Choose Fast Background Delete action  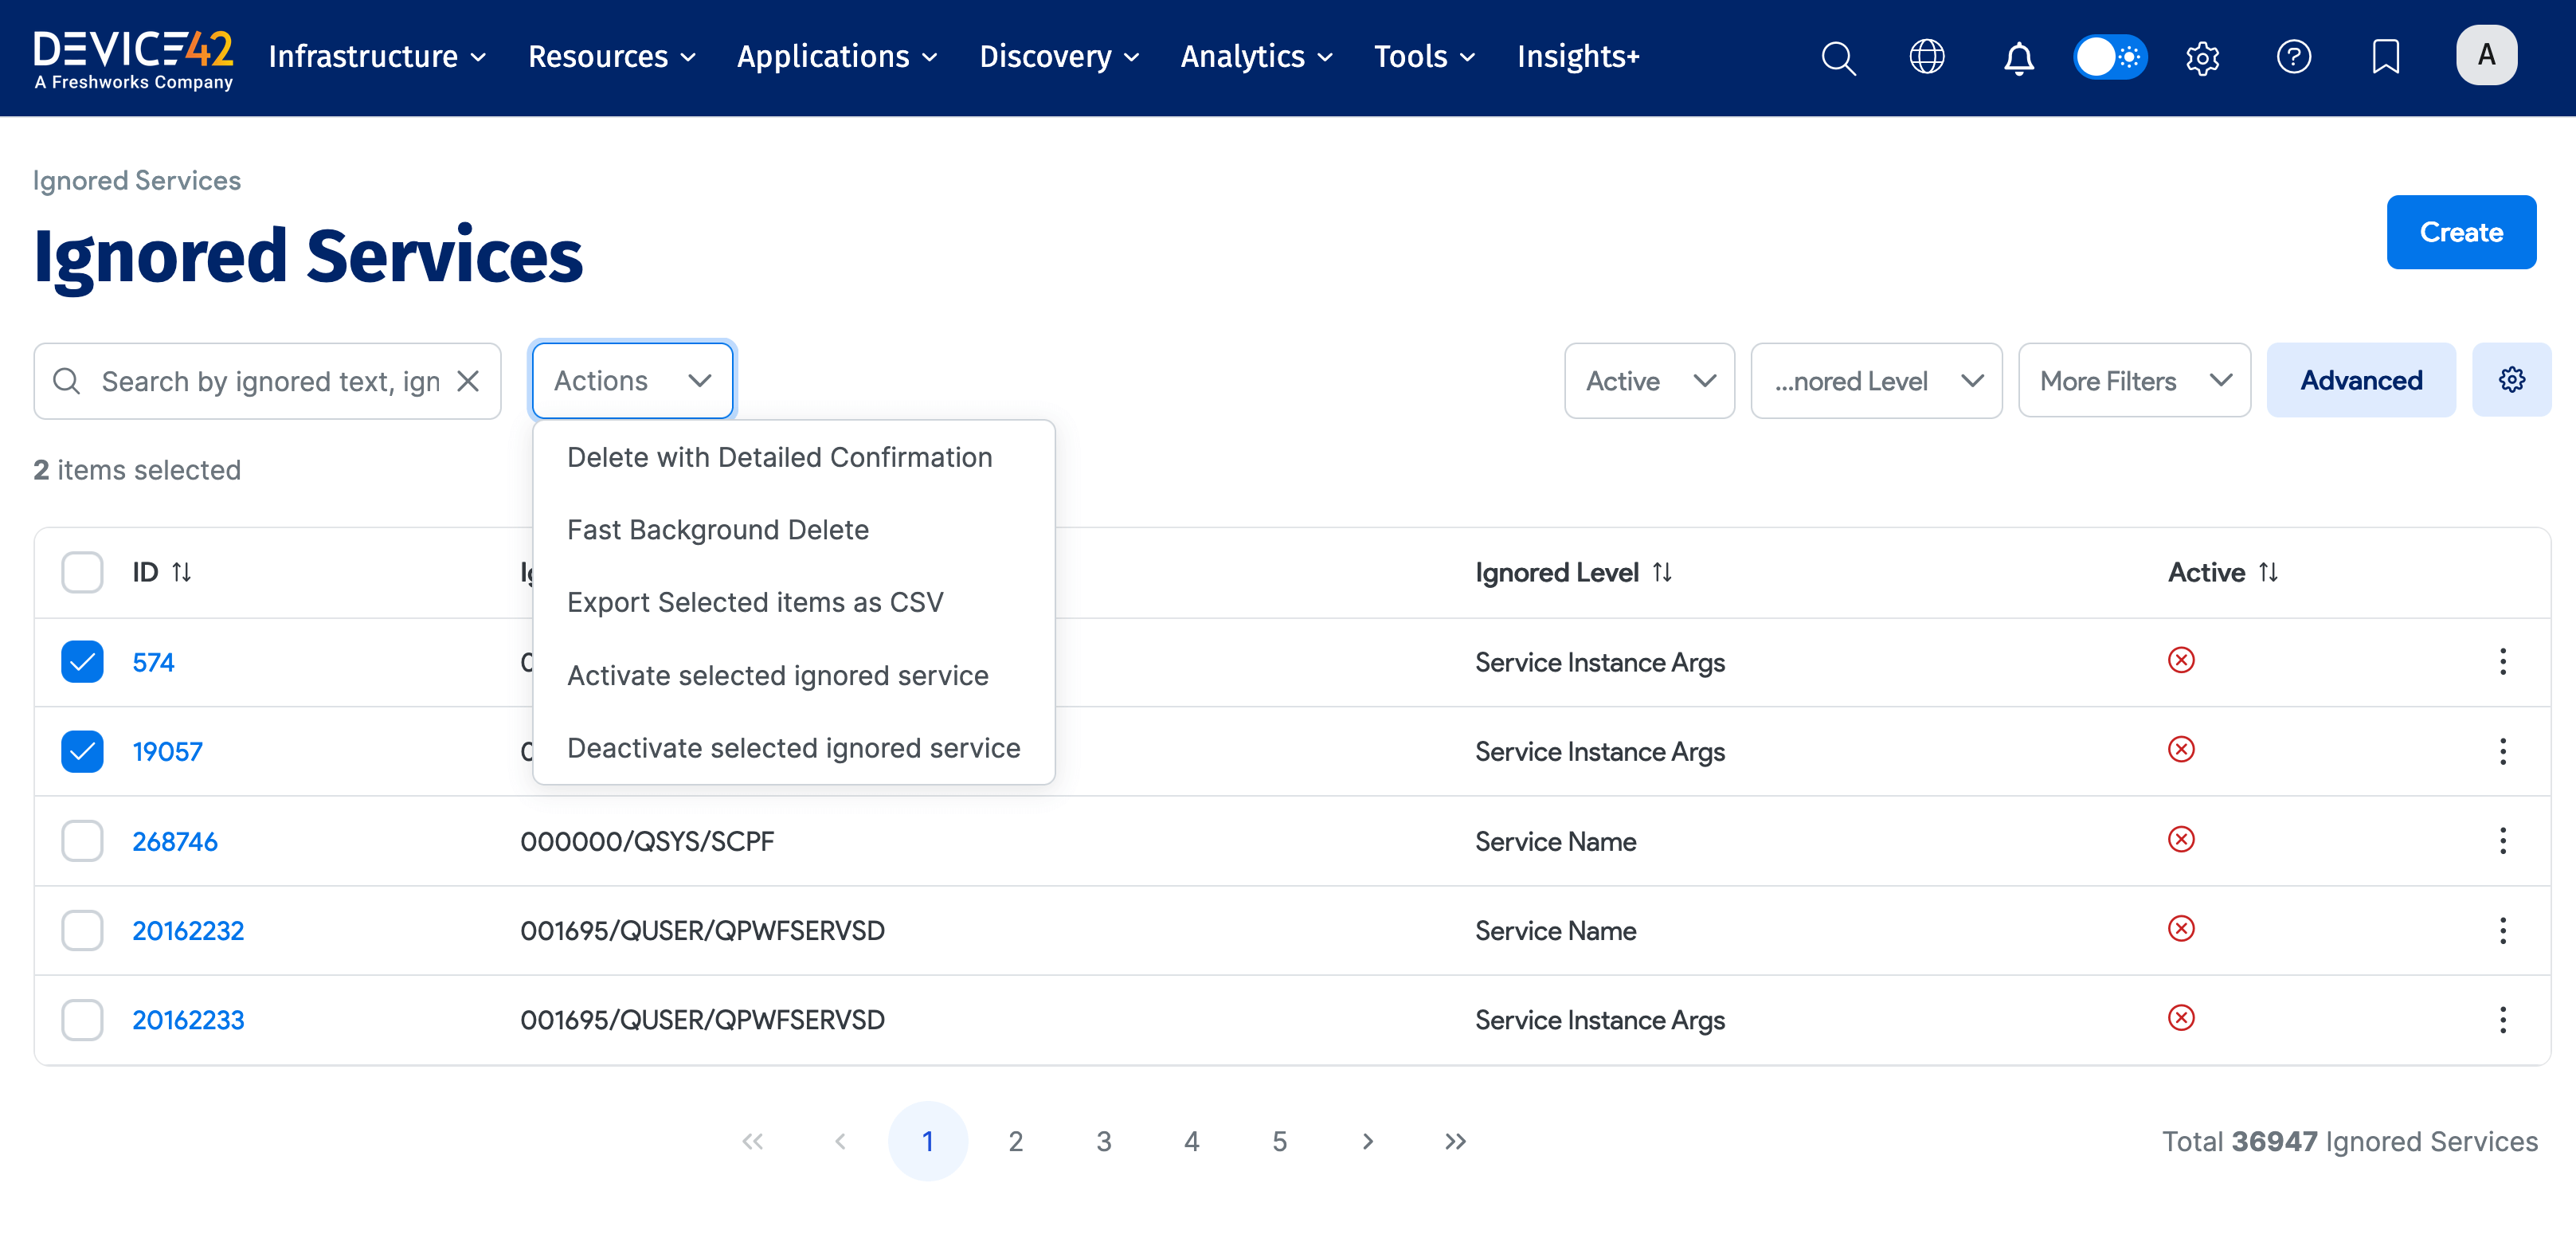pos(717,530)
